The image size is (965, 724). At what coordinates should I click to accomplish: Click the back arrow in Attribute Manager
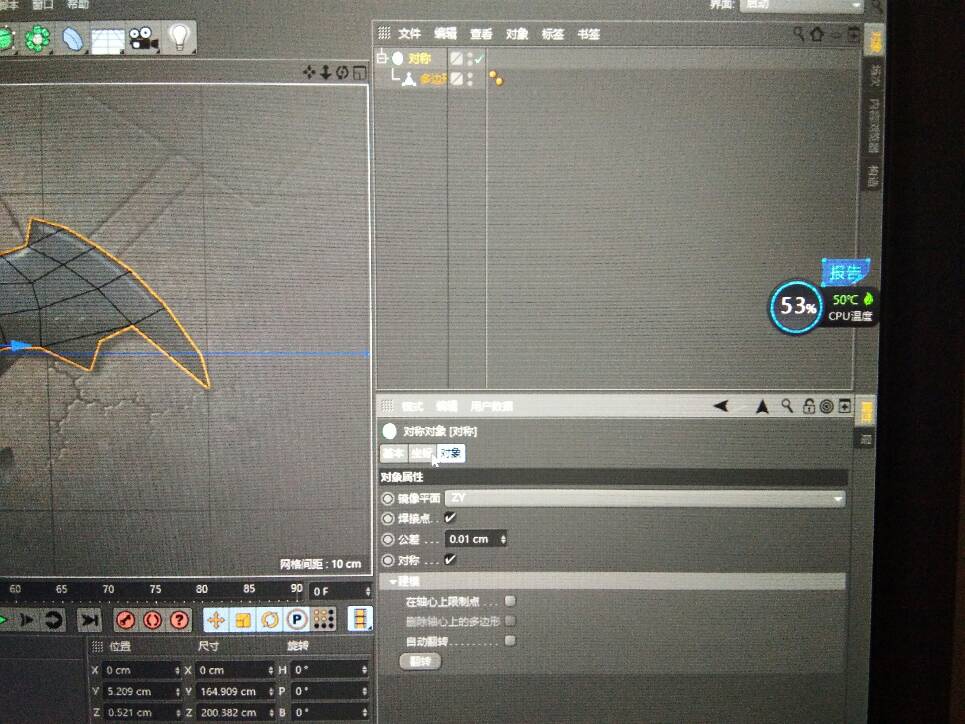[x=721, y=406]
